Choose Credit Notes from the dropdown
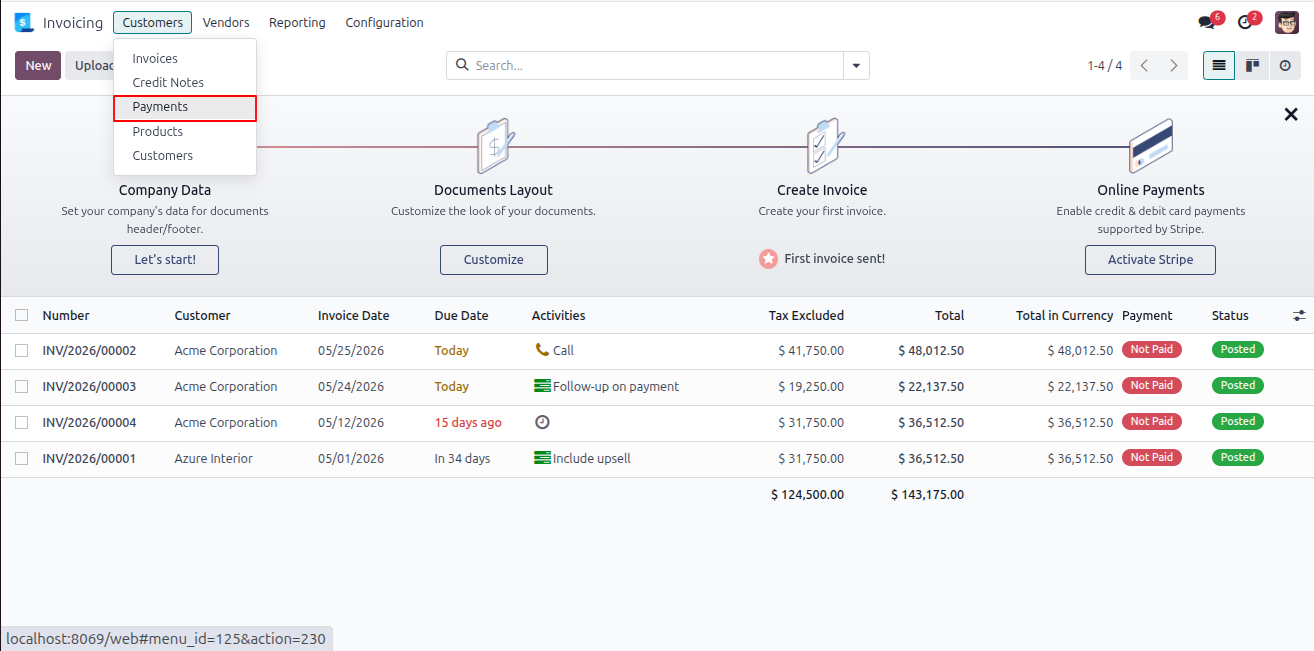This screenshot has width=1314, height=651. [185, 83]
